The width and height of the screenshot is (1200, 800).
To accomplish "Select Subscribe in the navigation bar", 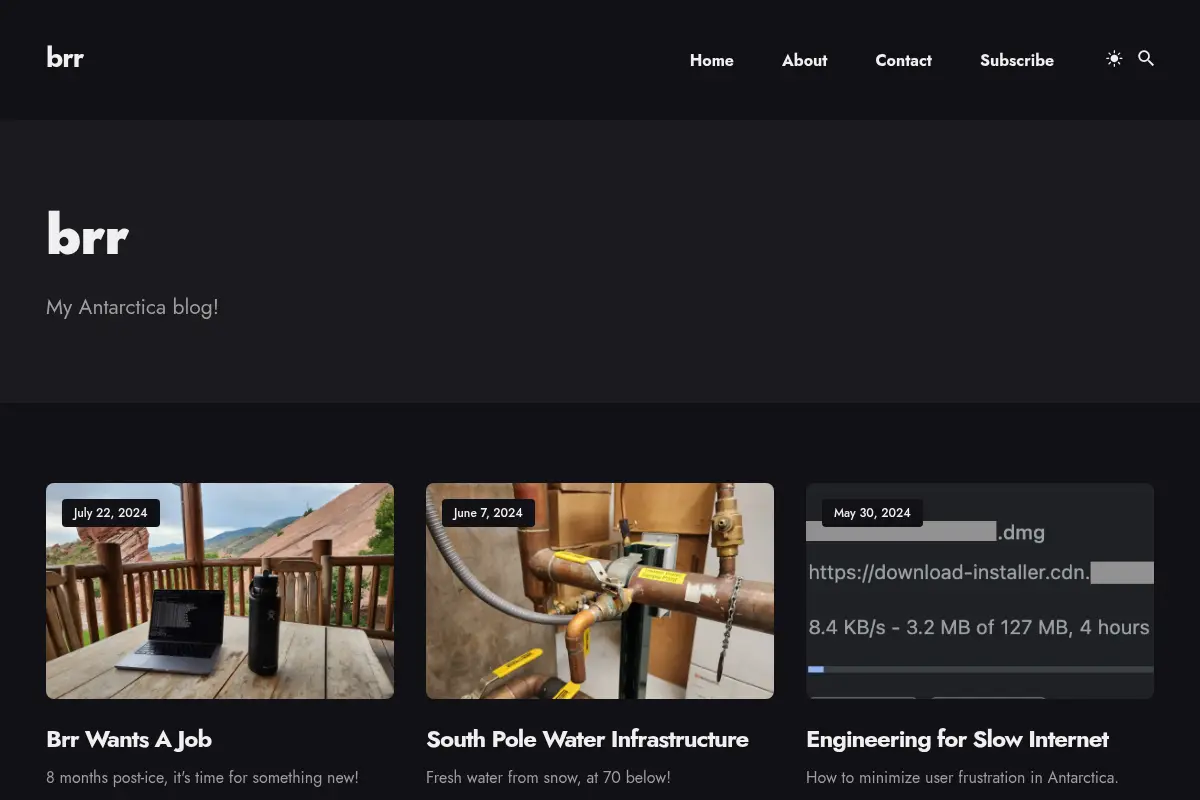I will tap(1017, 60).
